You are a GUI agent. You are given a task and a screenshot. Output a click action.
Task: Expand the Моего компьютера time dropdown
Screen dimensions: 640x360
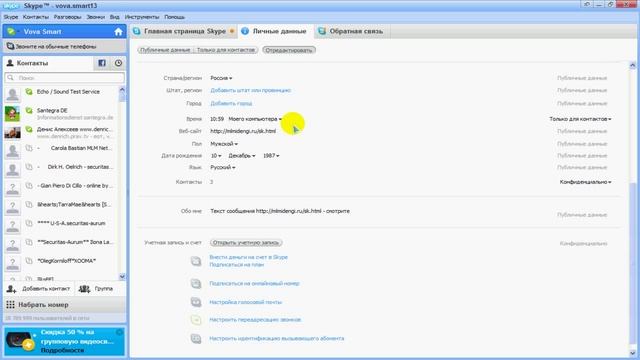pyautogui.click(x=255, y=119)
